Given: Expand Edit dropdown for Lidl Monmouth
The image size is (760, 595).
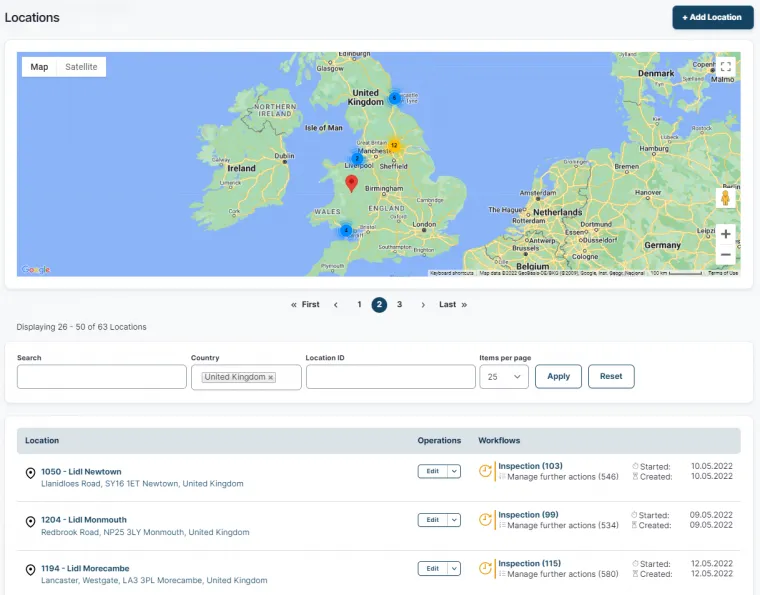Looking at the screenshot, I should pyautogui.click(x=454, y=520).
